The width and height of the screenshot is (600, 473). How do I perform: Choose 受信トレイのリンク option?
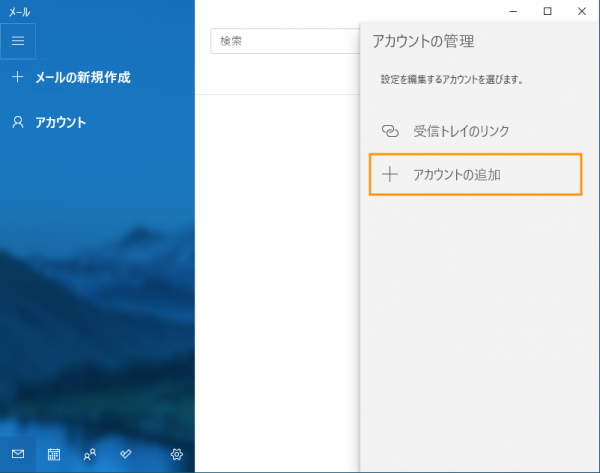click(476, 131)
